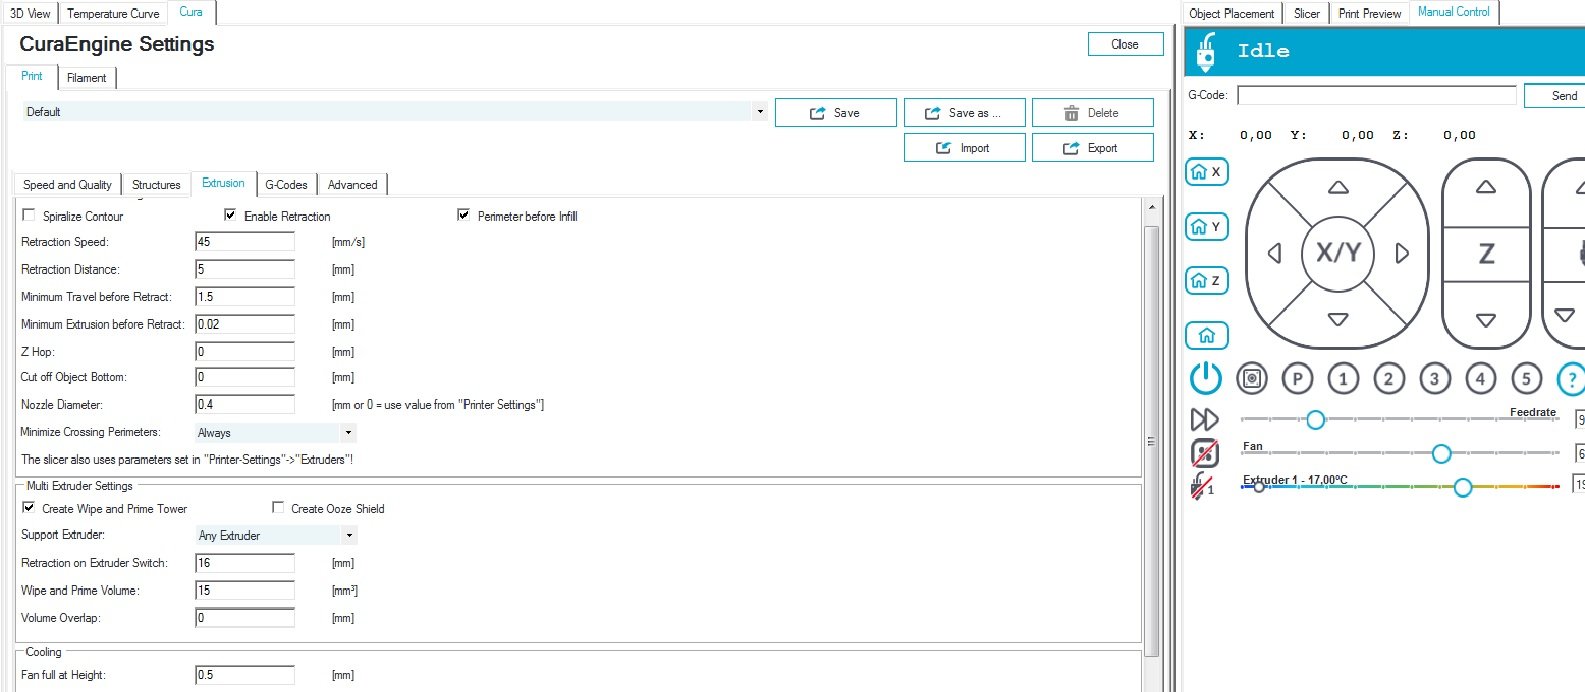Open the Slicer tab
The height and width of the screenshot is (692, 1585).
(1306, 13)
